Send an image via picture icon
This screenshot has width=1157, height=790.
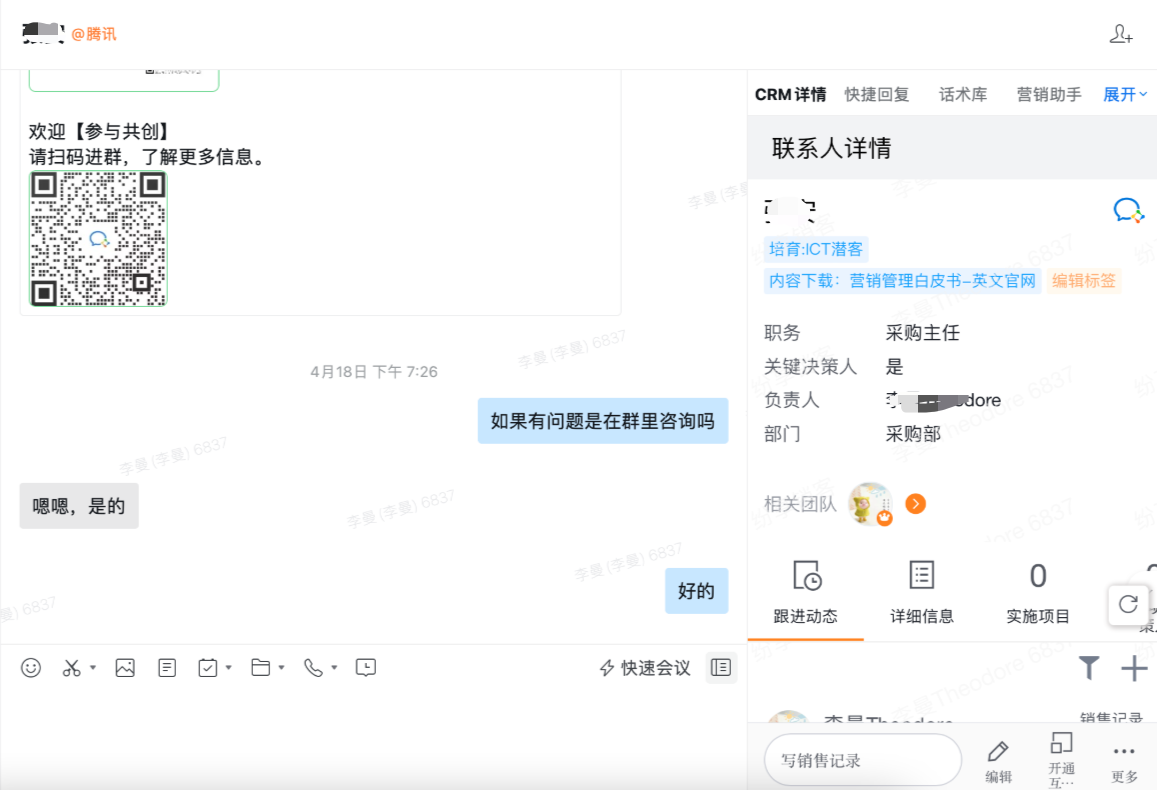click(125, 668)
